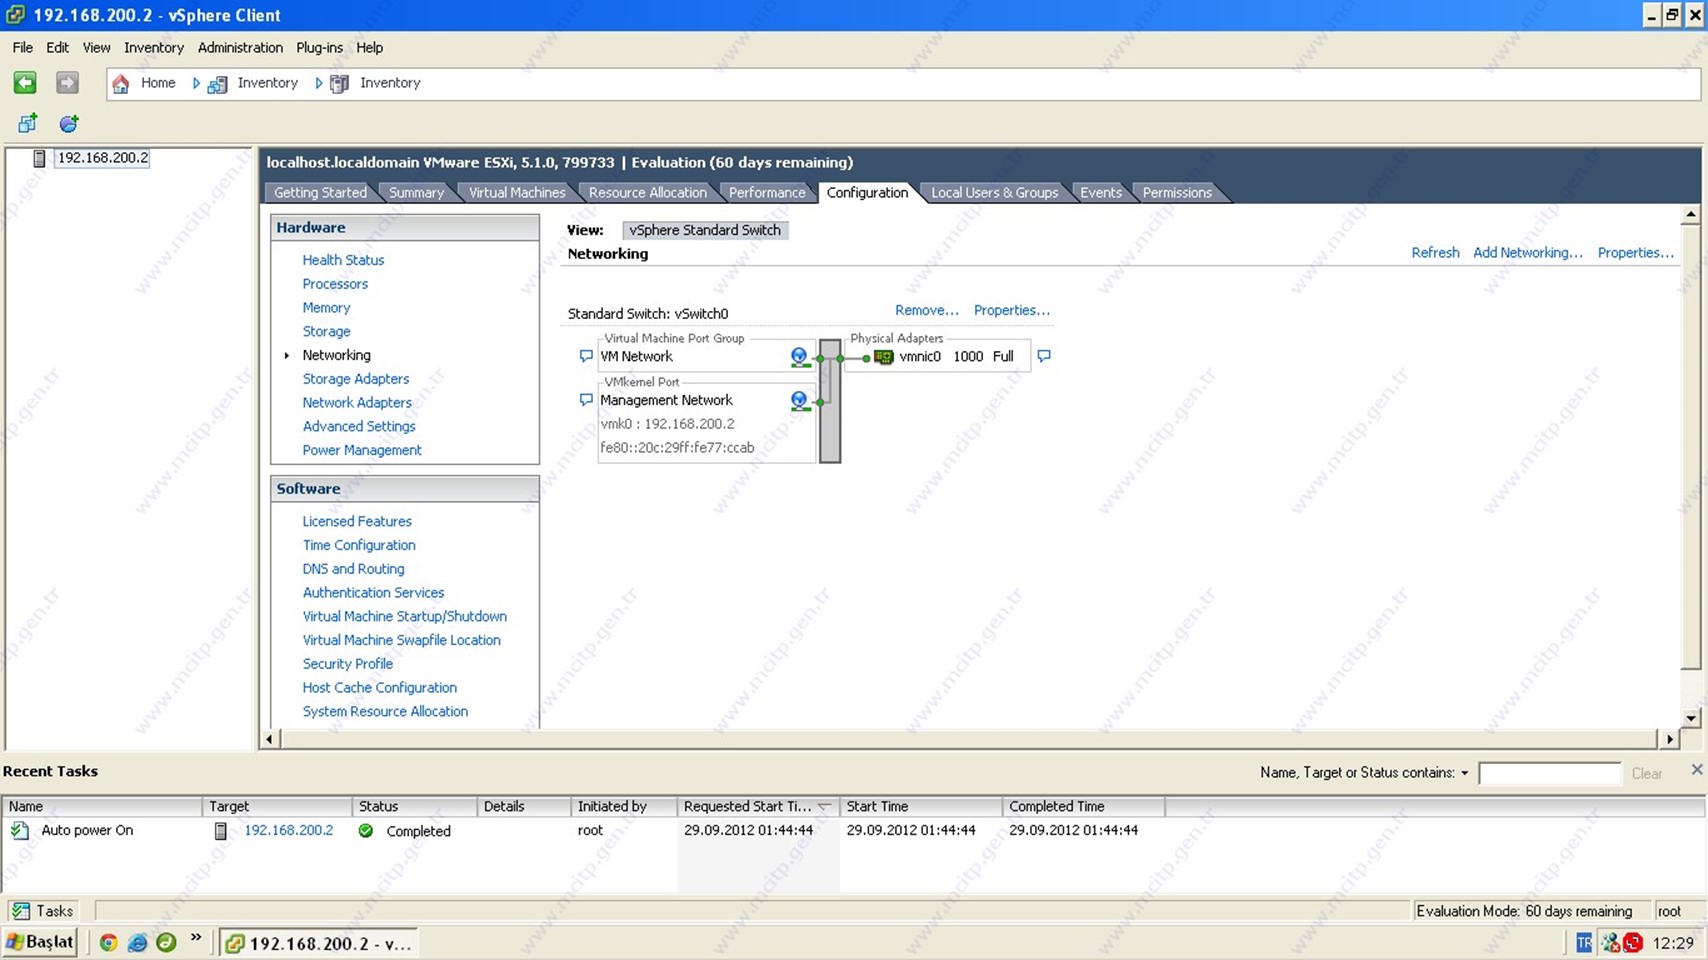Click the vertical scrollbar down arrow
This screenshot has width=1708, height=960.
(x=1691, y=718)
